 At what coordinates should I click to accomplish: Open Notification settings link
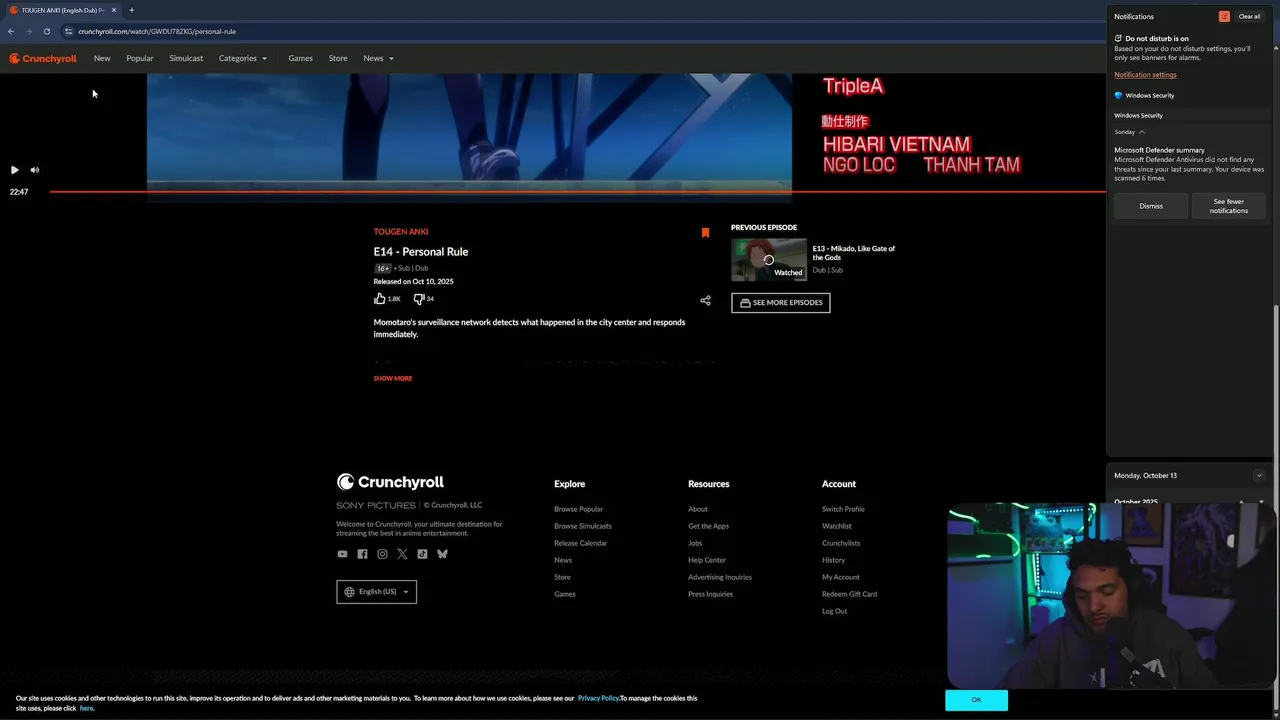pos(1145,75)
